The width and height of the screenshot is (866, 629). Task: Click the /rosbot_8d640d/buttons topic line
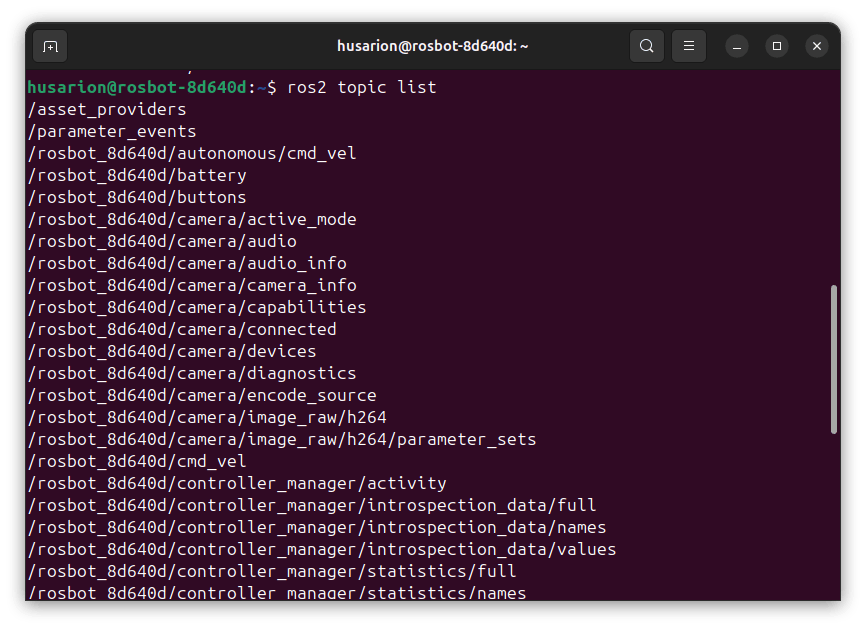pyautogui.click(x=137, y=198)
